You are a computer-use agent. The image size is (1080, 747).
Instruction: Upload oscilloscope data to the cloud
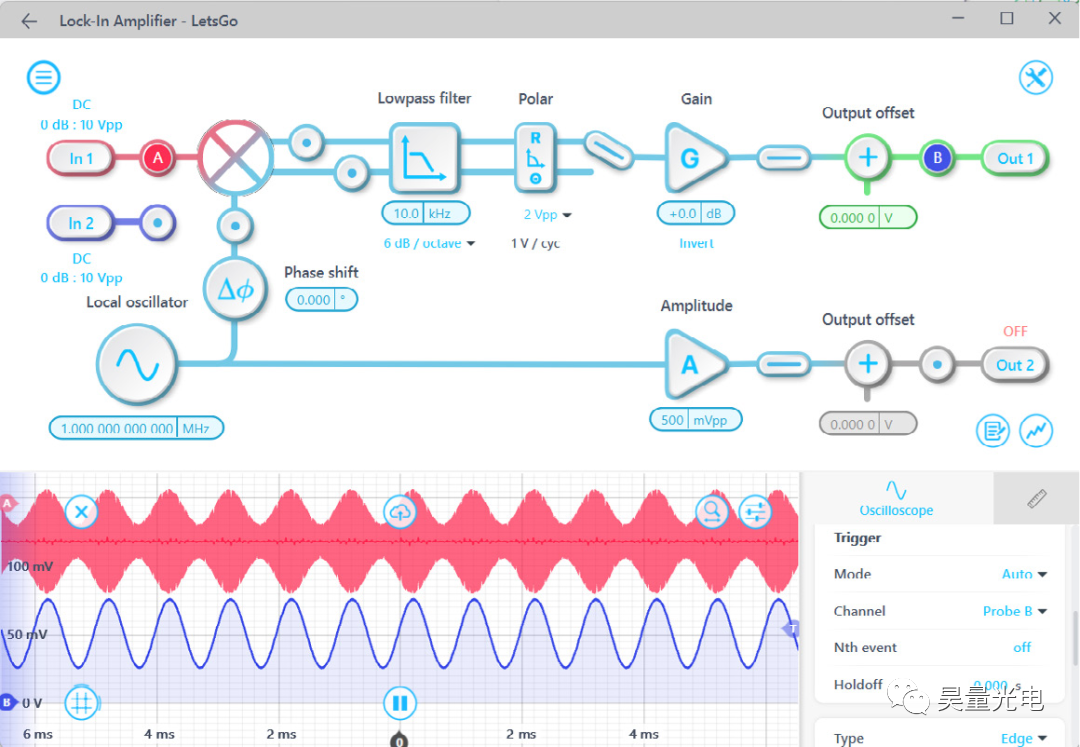click(400, 512)
